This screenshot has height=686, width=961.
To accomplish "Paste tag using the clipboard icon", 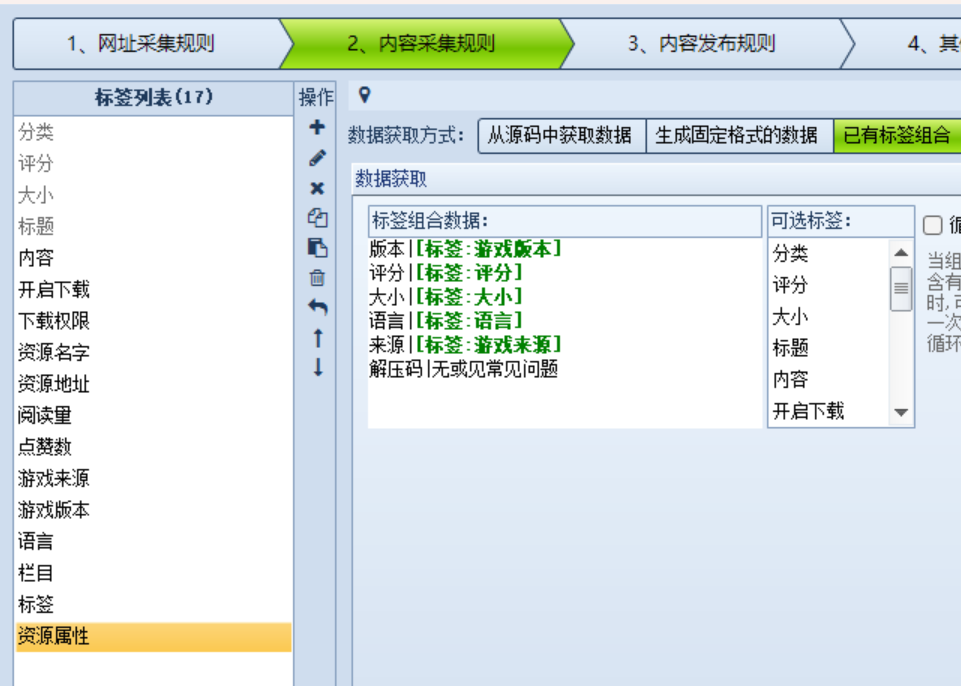I will point(317,248).
